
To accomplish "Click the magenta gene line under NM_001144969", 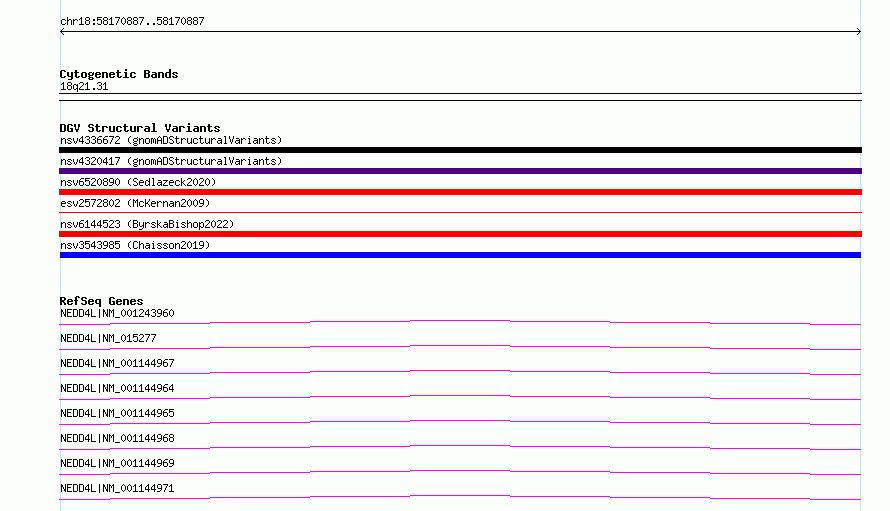I will (x=460, y=472).
